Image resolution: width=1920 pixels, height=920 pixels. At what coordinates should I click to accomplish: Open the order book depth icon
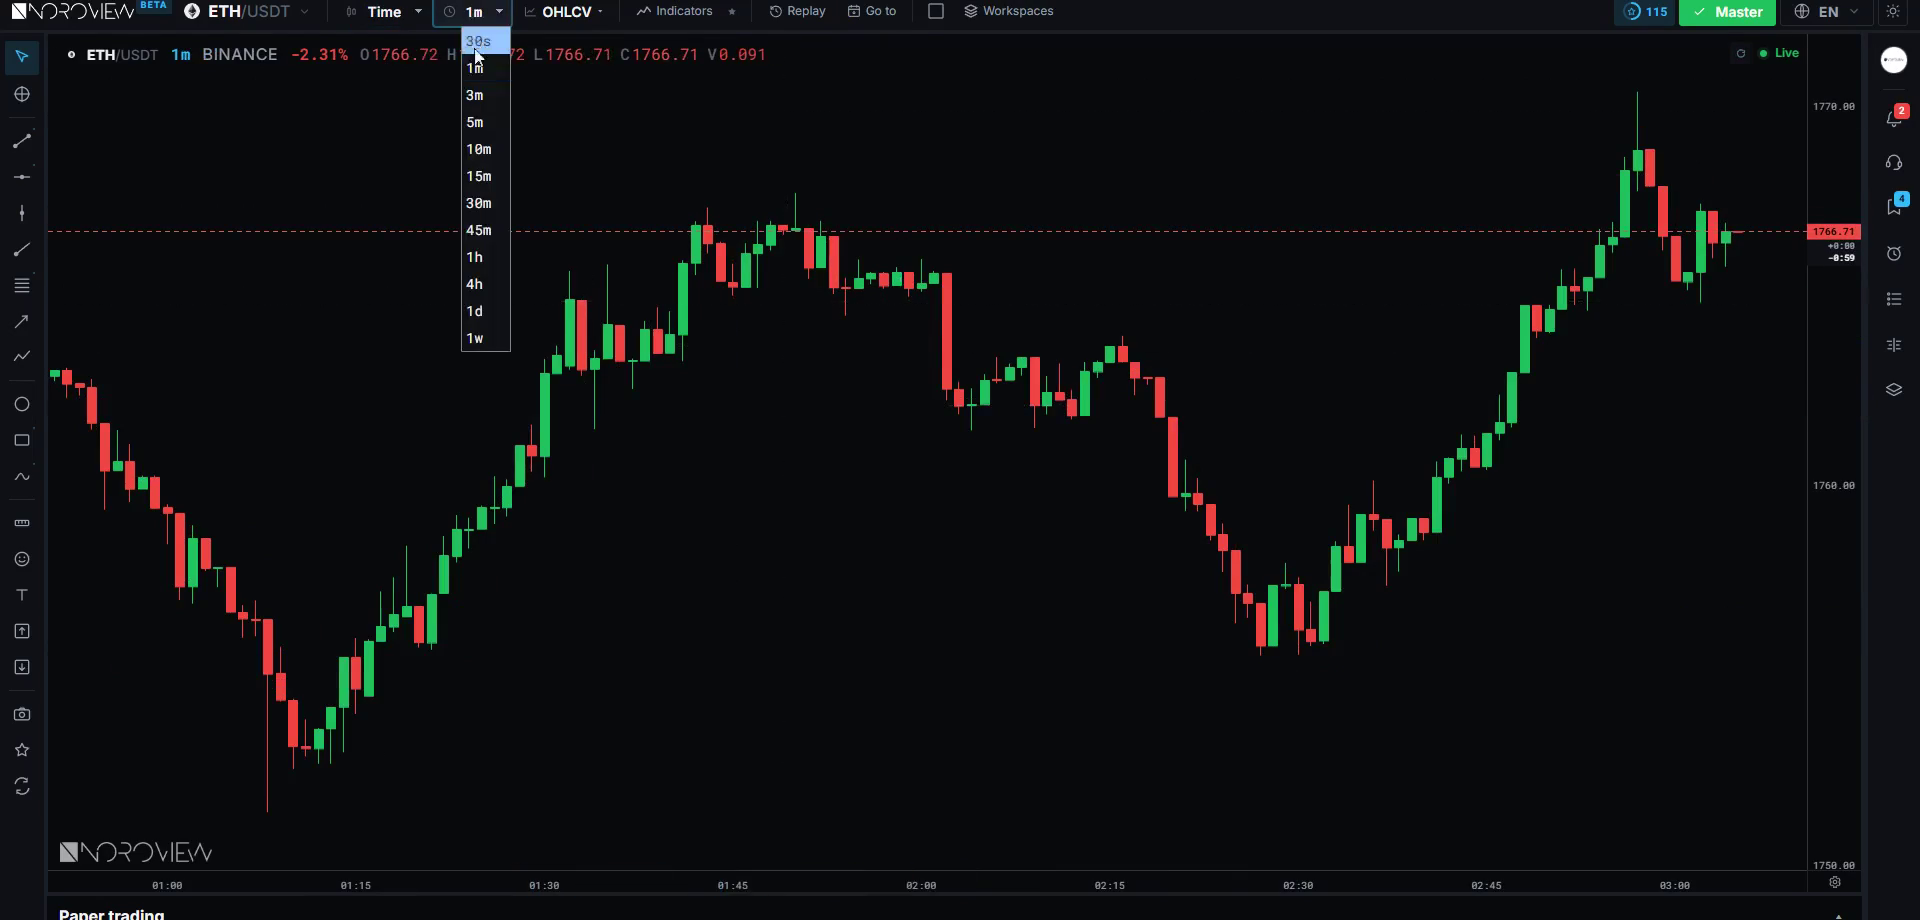coord(1894,345)
